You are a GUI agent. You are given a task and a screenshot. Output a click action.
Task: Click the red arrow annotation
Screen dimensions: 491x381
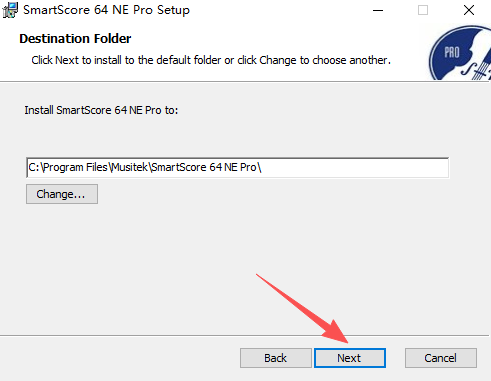click(x=302, y=308)
